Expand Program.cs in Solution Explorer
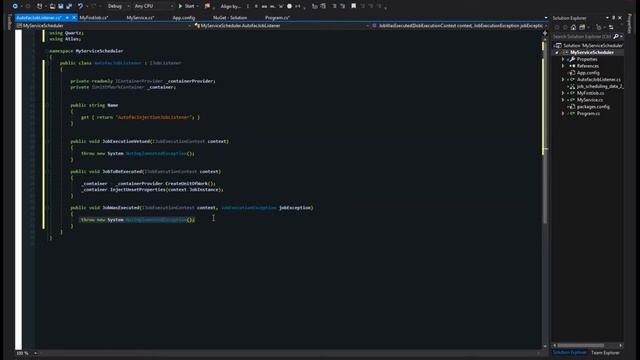Screen dimensions: 640x360 click(563, 113)
